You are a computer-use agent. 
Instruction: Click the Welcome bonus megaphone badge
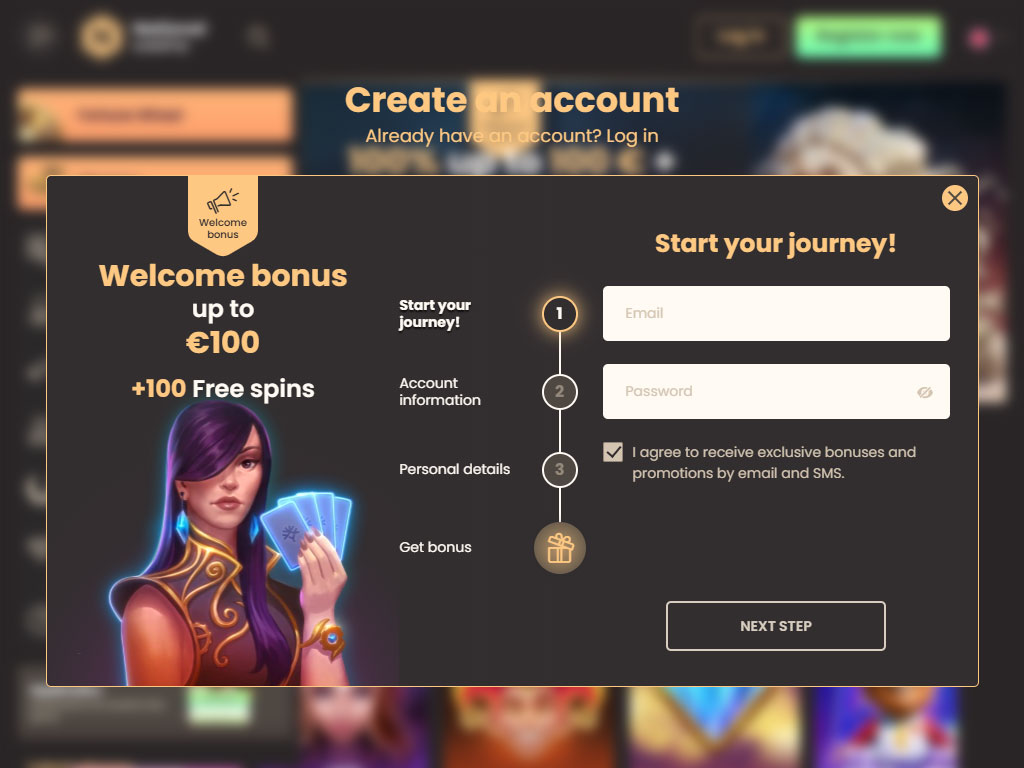coord(223,215)
